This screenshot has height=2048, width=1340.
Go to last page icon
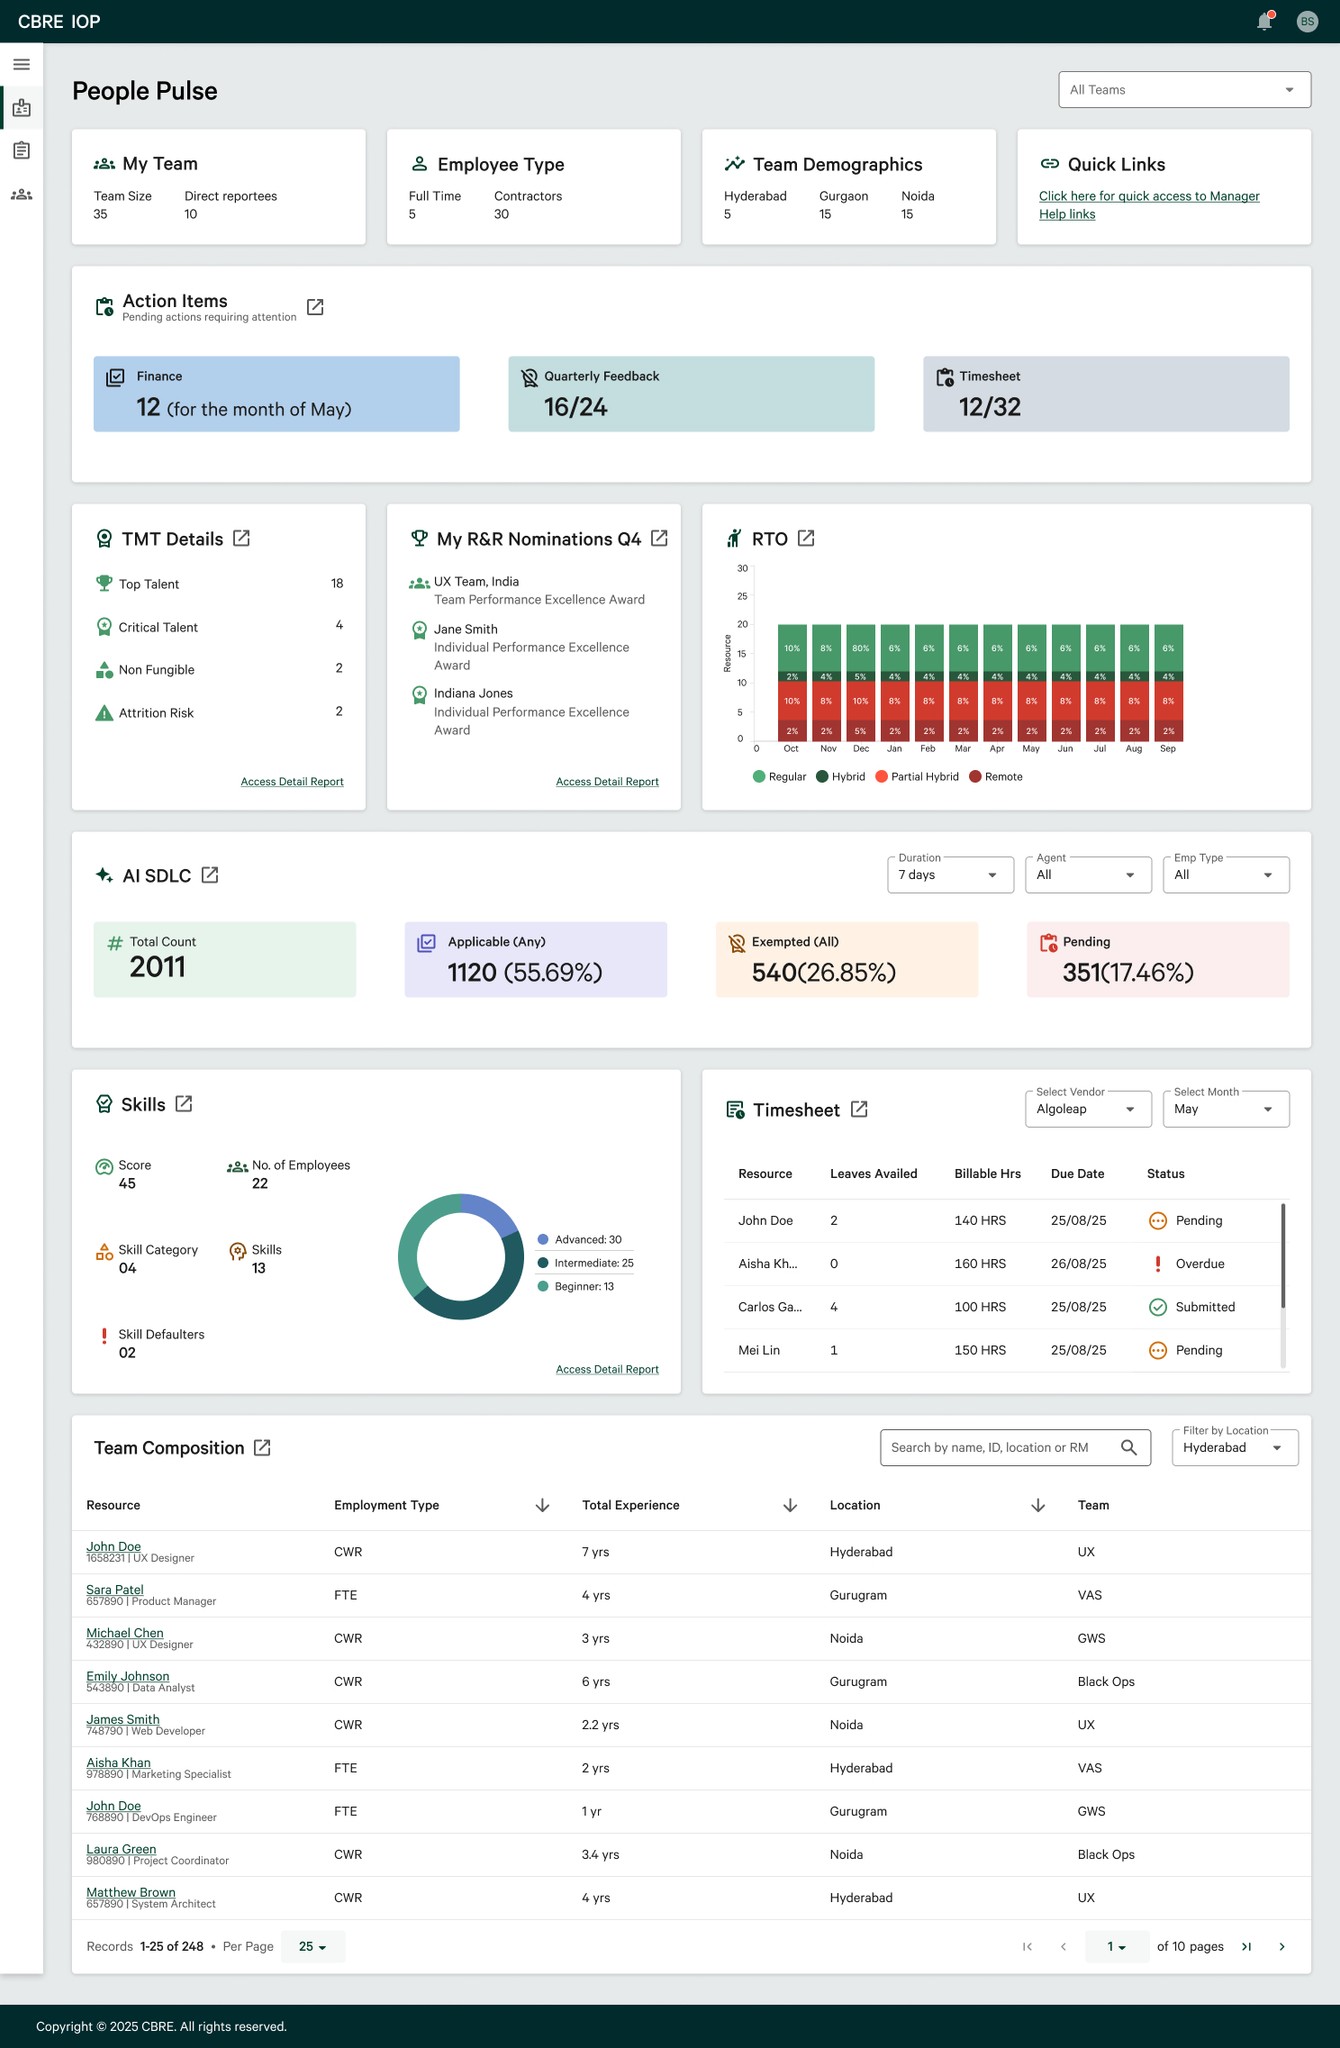(1246, 1946)
